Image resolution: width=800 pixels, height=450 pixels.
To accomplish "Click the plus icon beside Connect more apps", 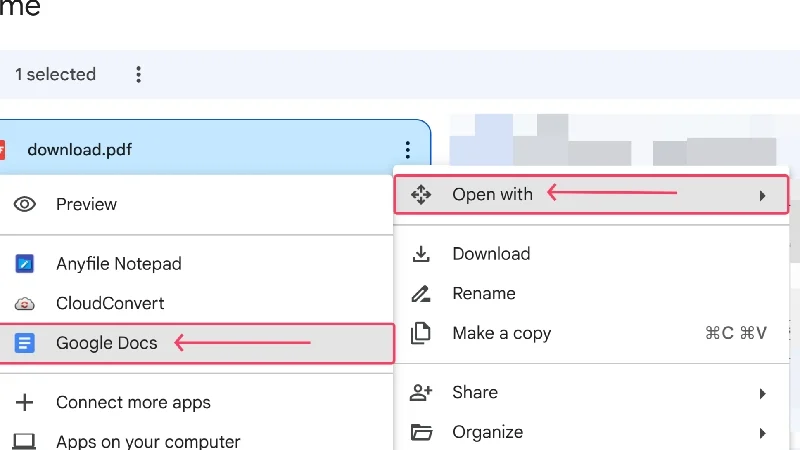I will (x=25, y=403).
